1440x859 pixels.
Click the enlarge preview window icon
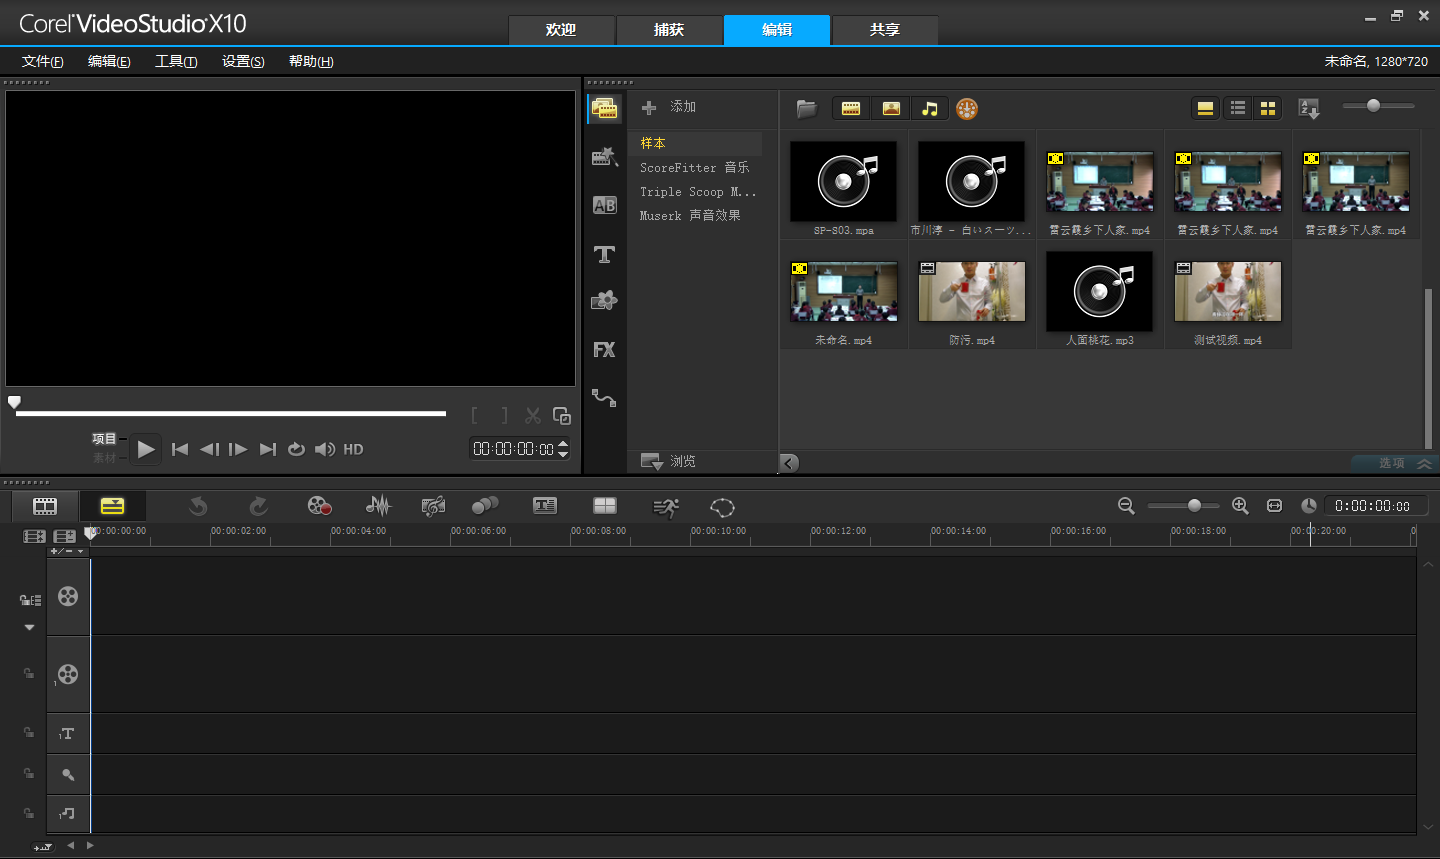562,415
